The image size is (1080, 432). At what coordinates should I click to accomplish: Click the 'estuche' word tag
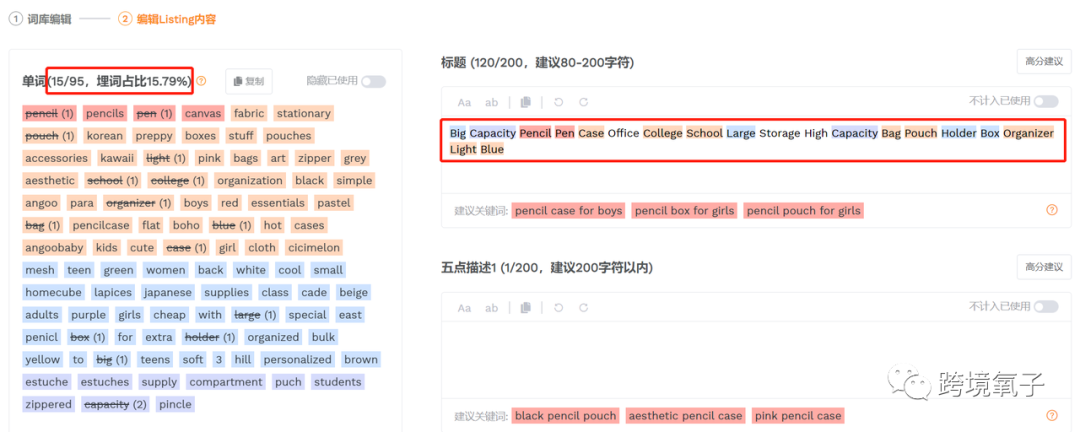point(47,382)
